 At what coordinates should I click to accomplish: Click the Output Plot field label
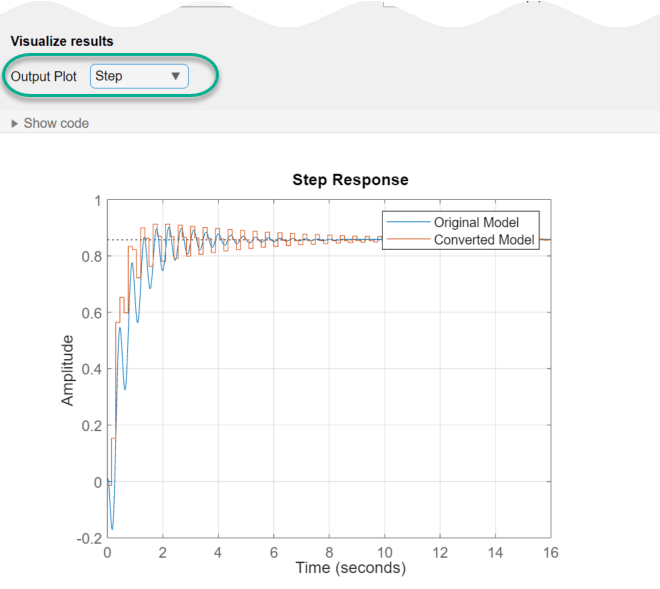pos(46,76)
